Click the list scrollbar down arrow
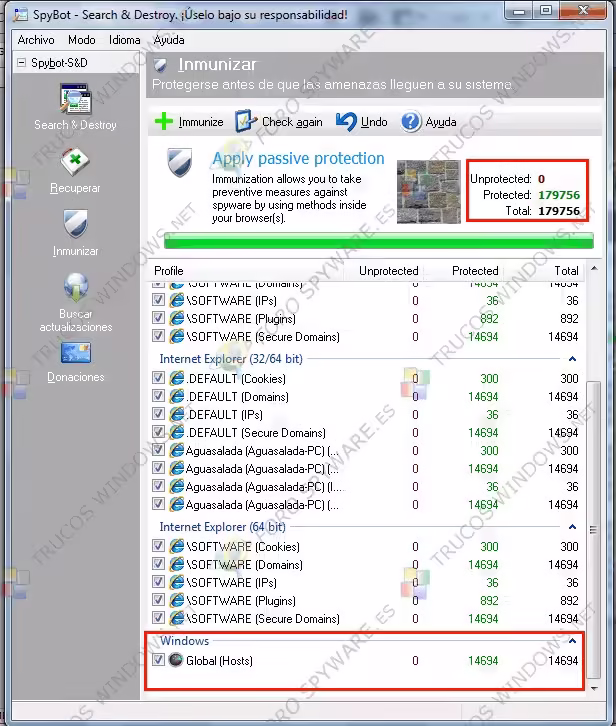 [x=594, y=688]
